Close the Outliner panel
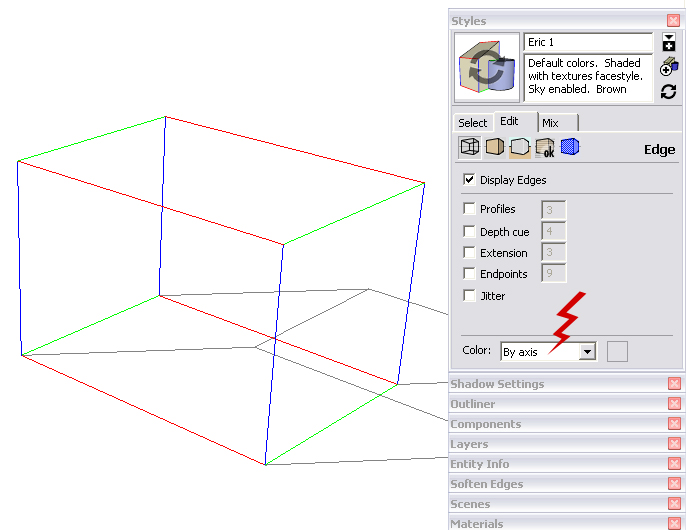Image resolution: width=686 pixels, height=530 pixels. coord(674,404)
